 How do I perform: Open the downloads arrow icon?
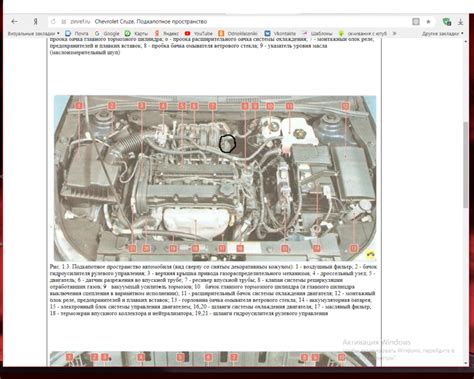click(460, 22)
